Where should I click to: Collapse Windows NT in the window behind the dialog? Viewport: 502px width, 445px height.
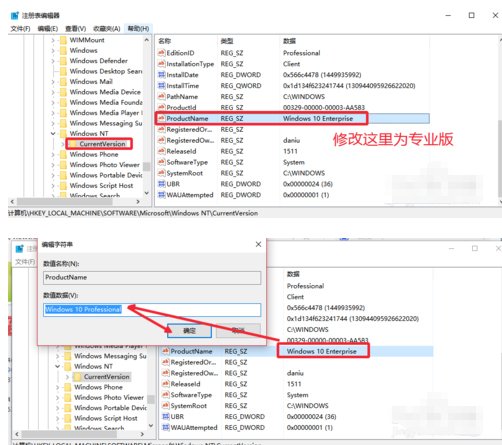click(x=57, y=366)
